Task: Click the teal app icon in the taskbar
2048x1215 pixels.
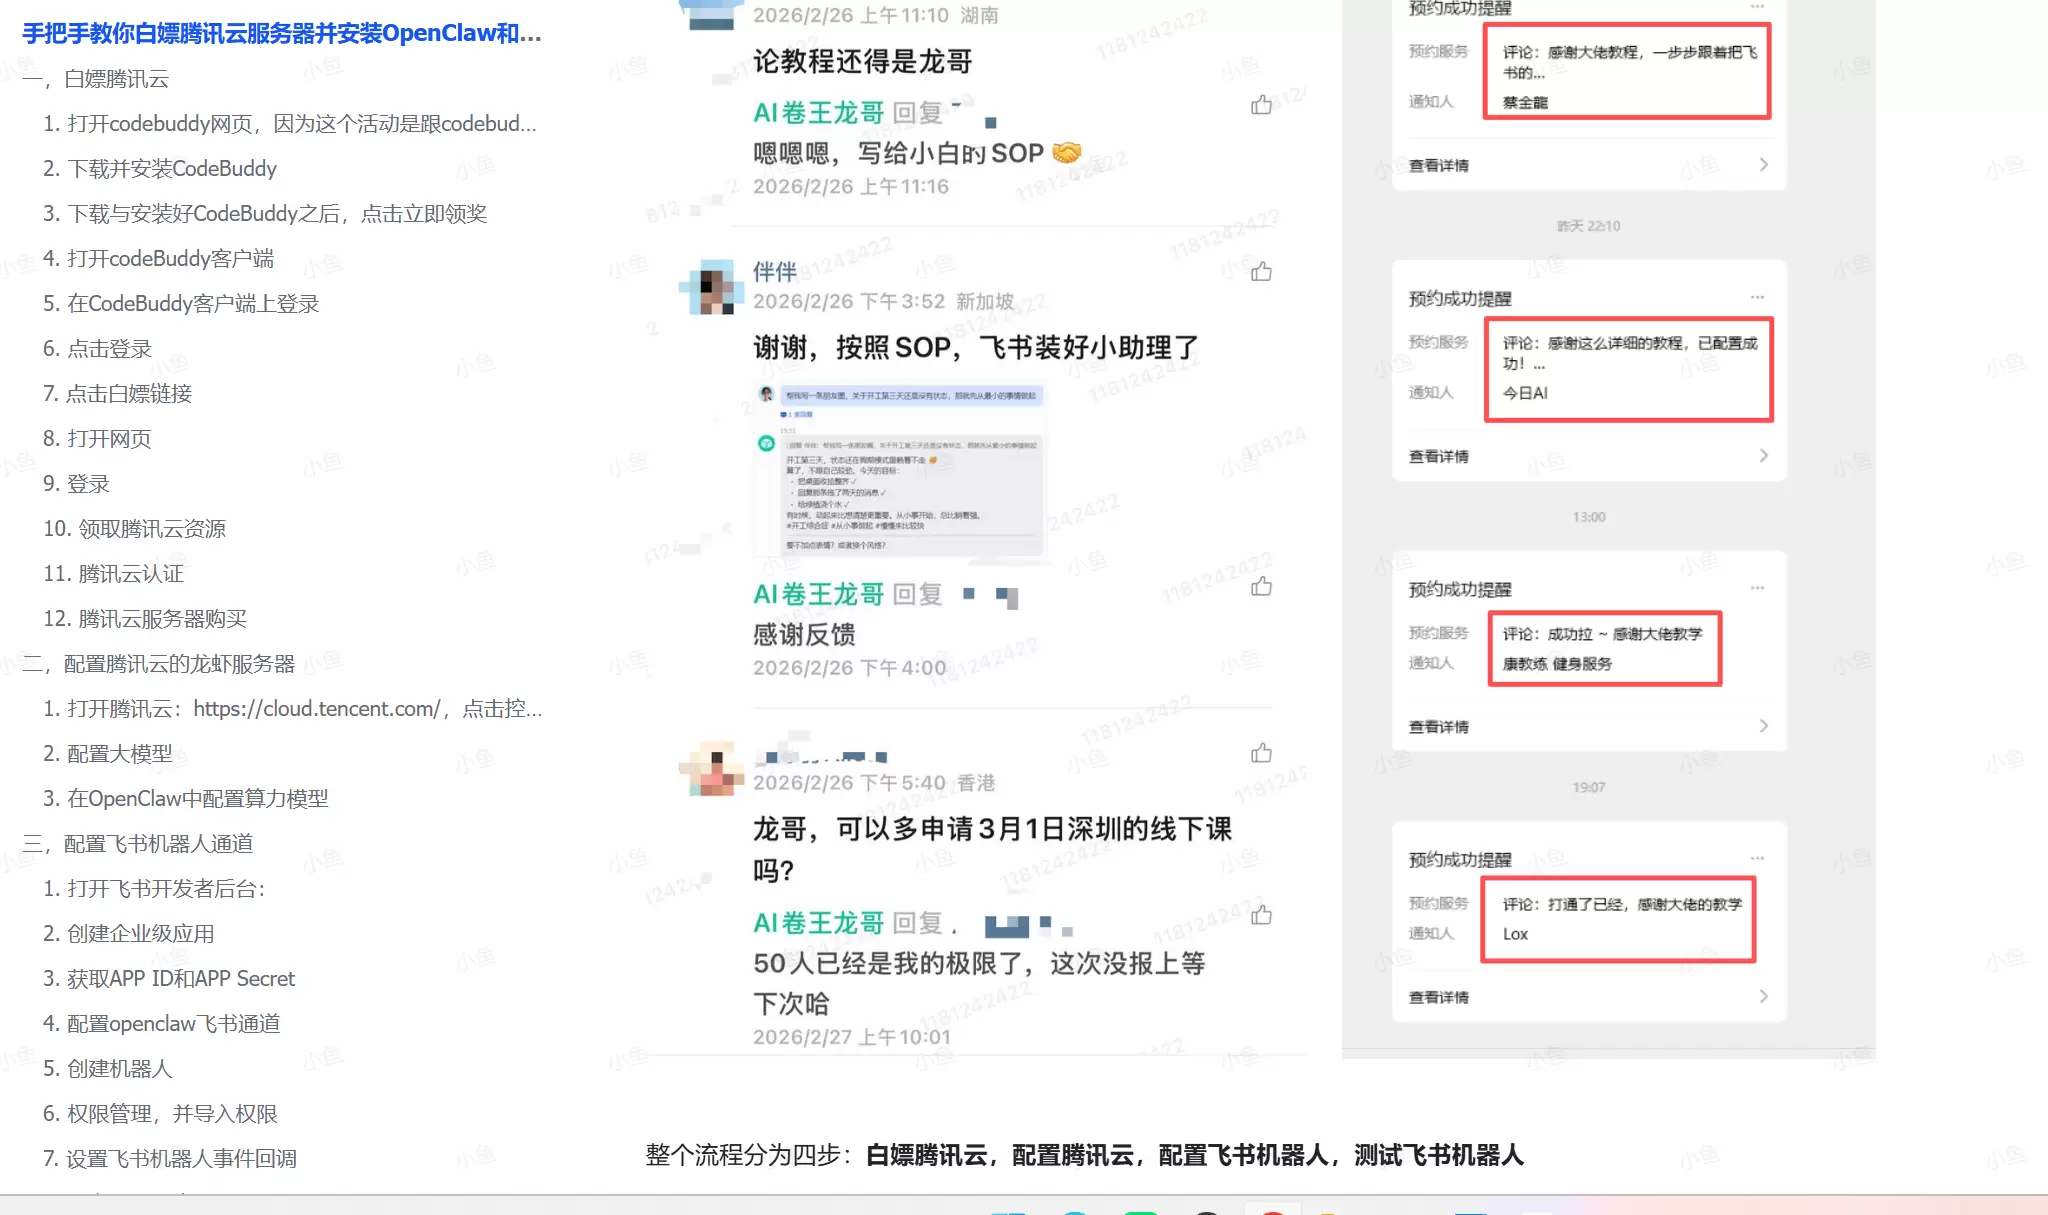Action: click(1075, 1210)
